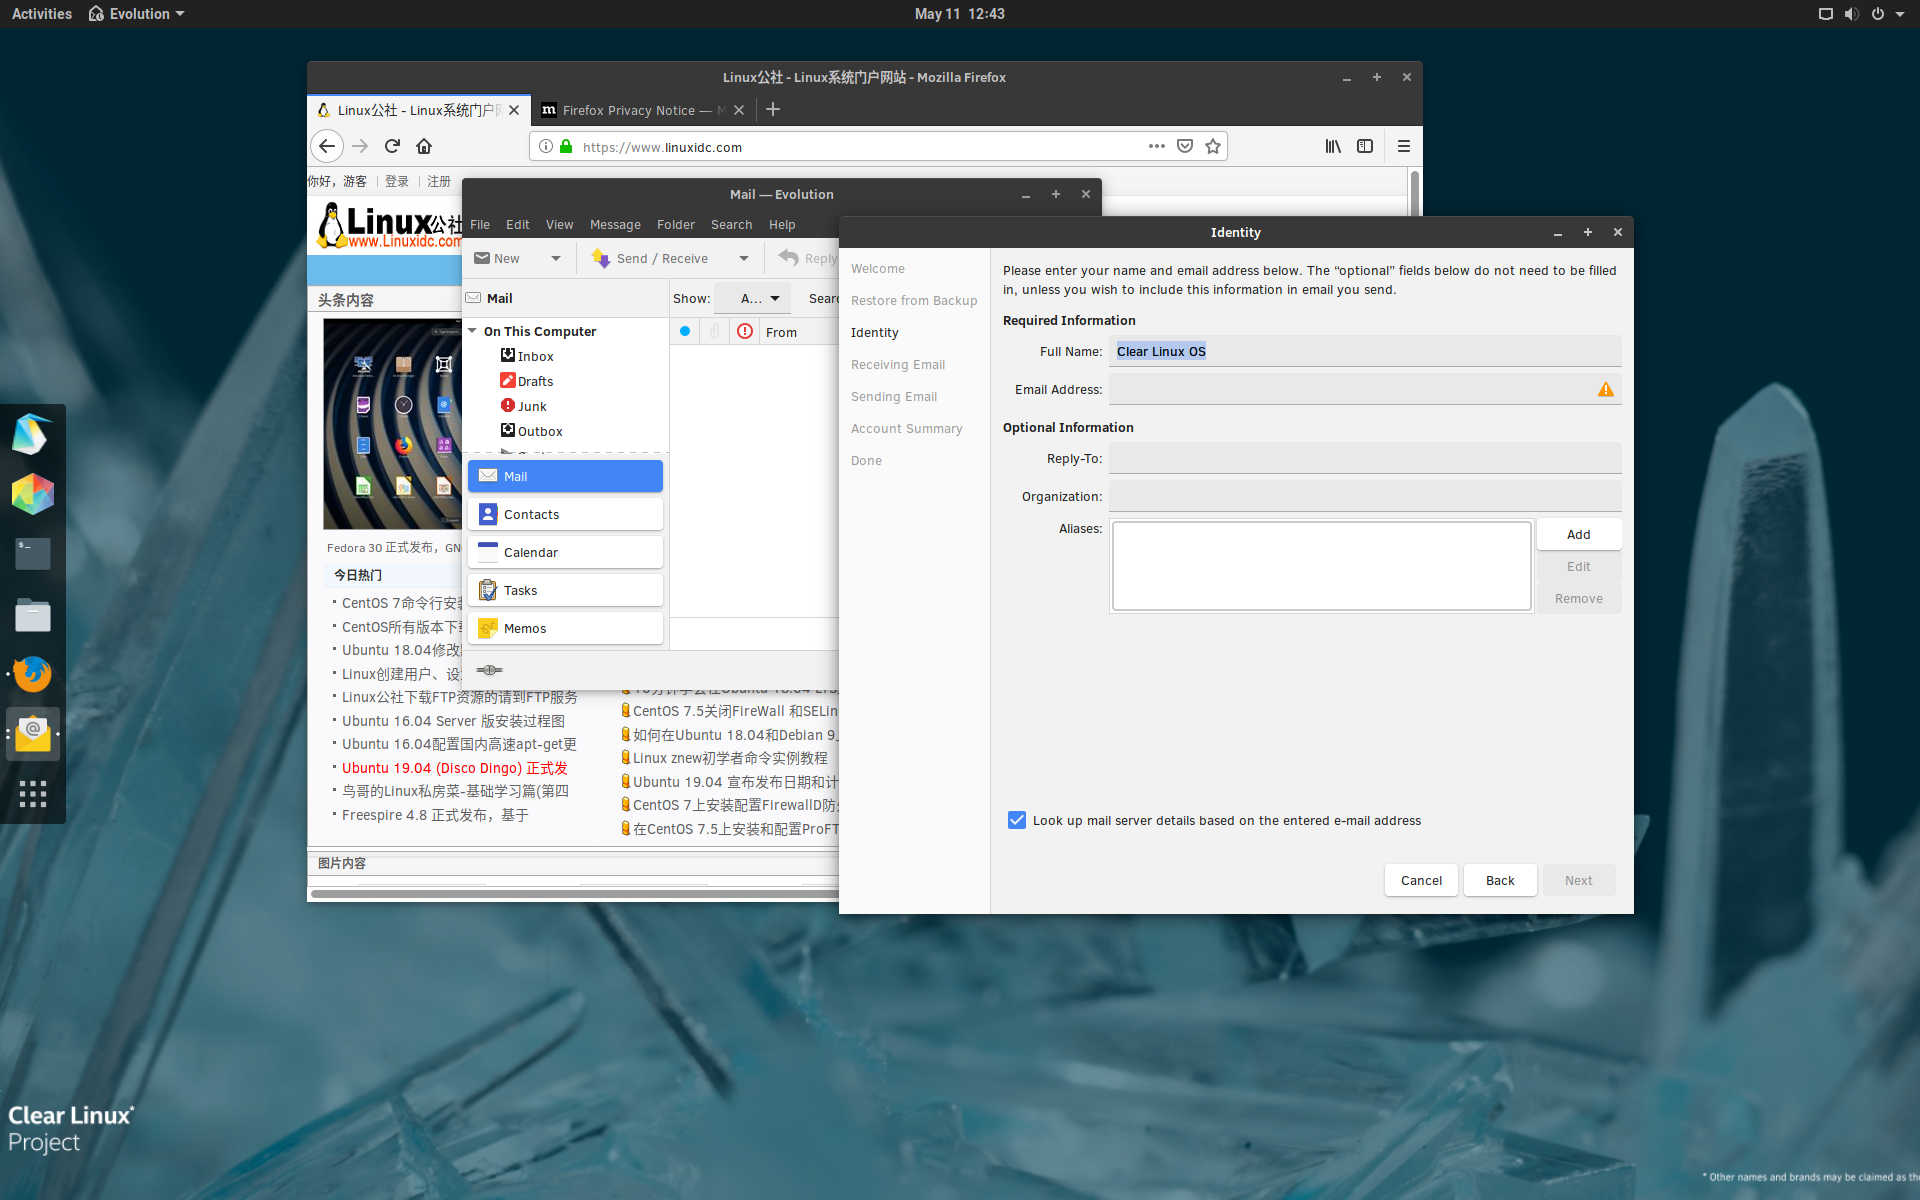Bookmark the current page in Firefox
Image resolution: width=1920 pixels, height=1200 pixels.
[1212, 146]
